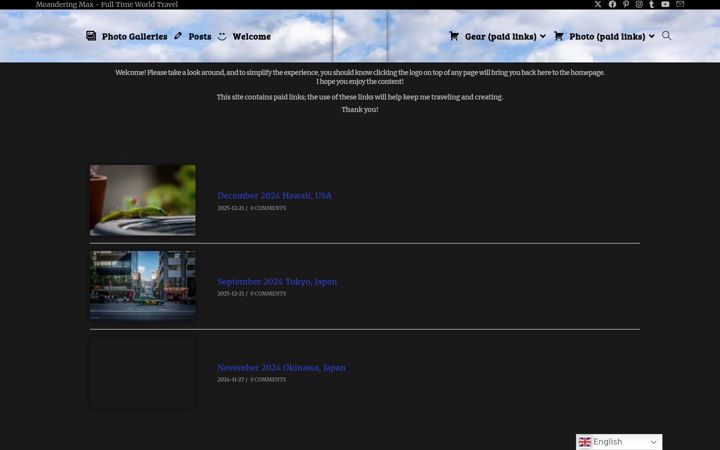Click the Meandering Max site title

tap(107, 4)
